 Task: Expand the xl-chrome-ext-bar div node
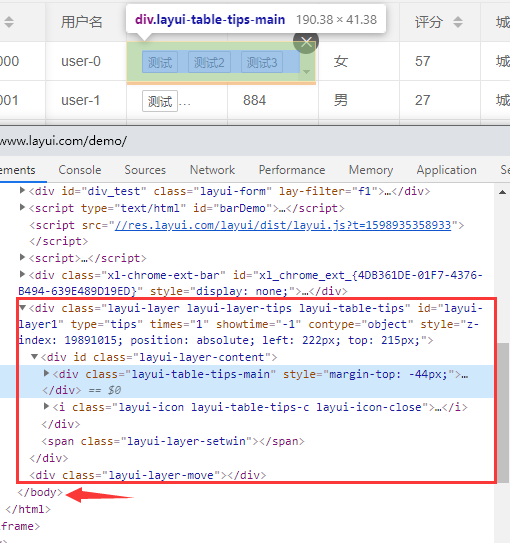pyautogui.click(x=22, y=274)
